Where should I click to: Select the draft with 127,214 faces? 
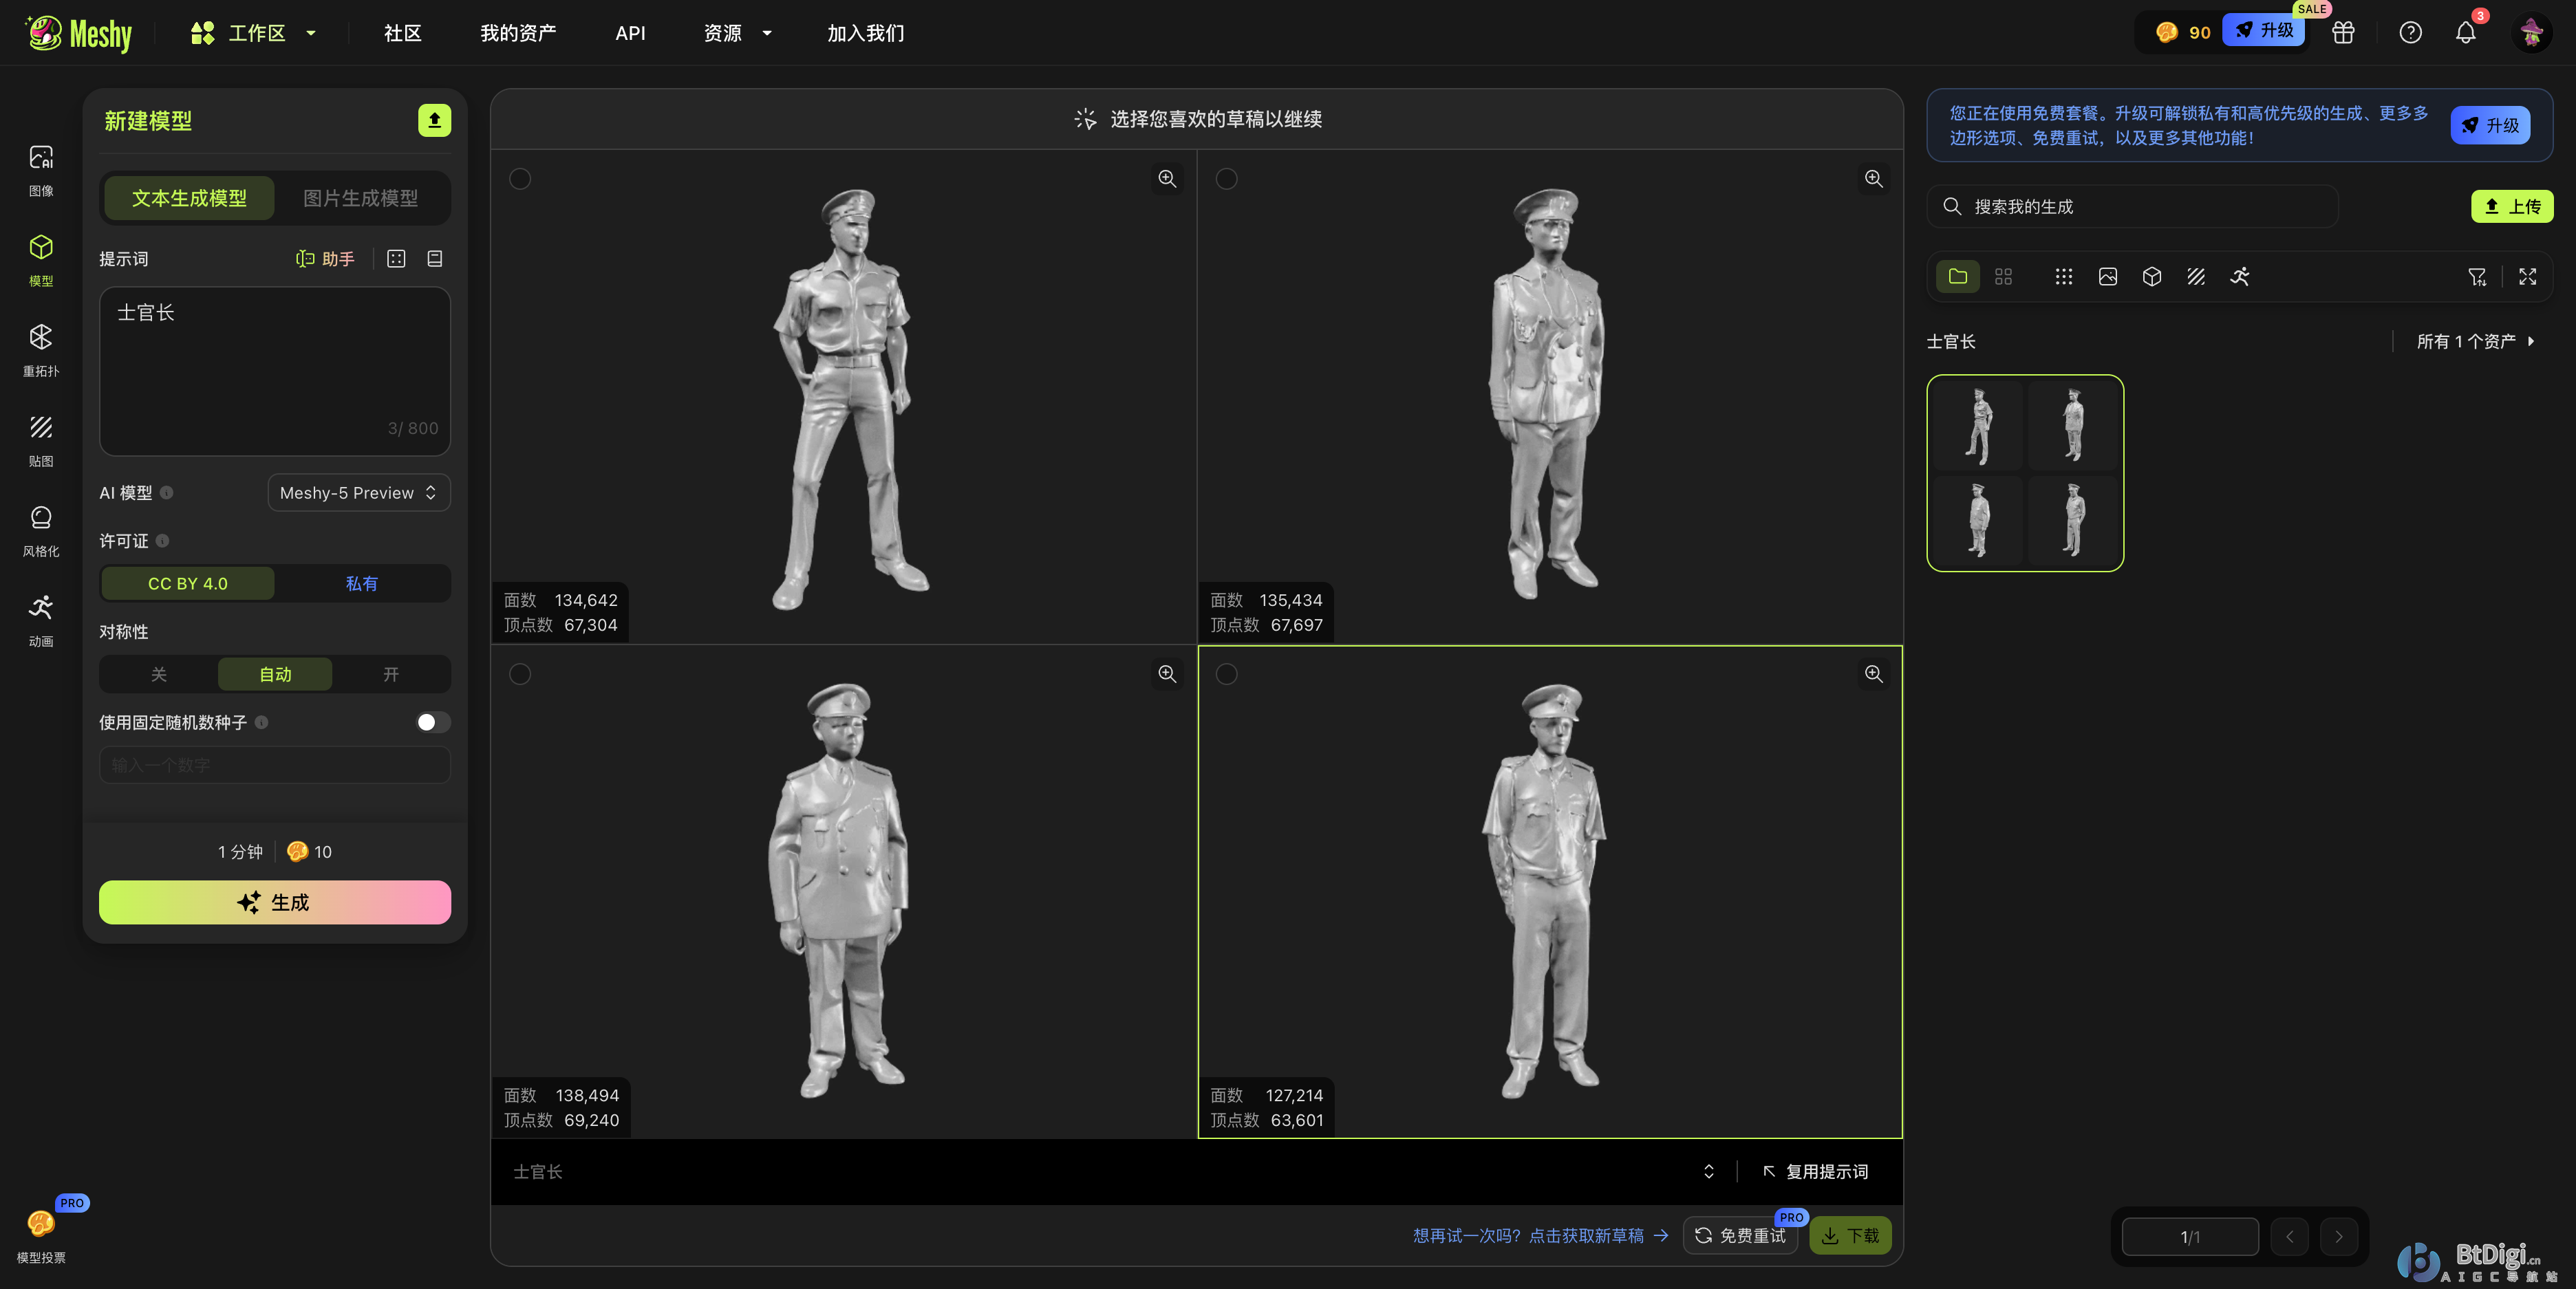(x=1226, y=674)
